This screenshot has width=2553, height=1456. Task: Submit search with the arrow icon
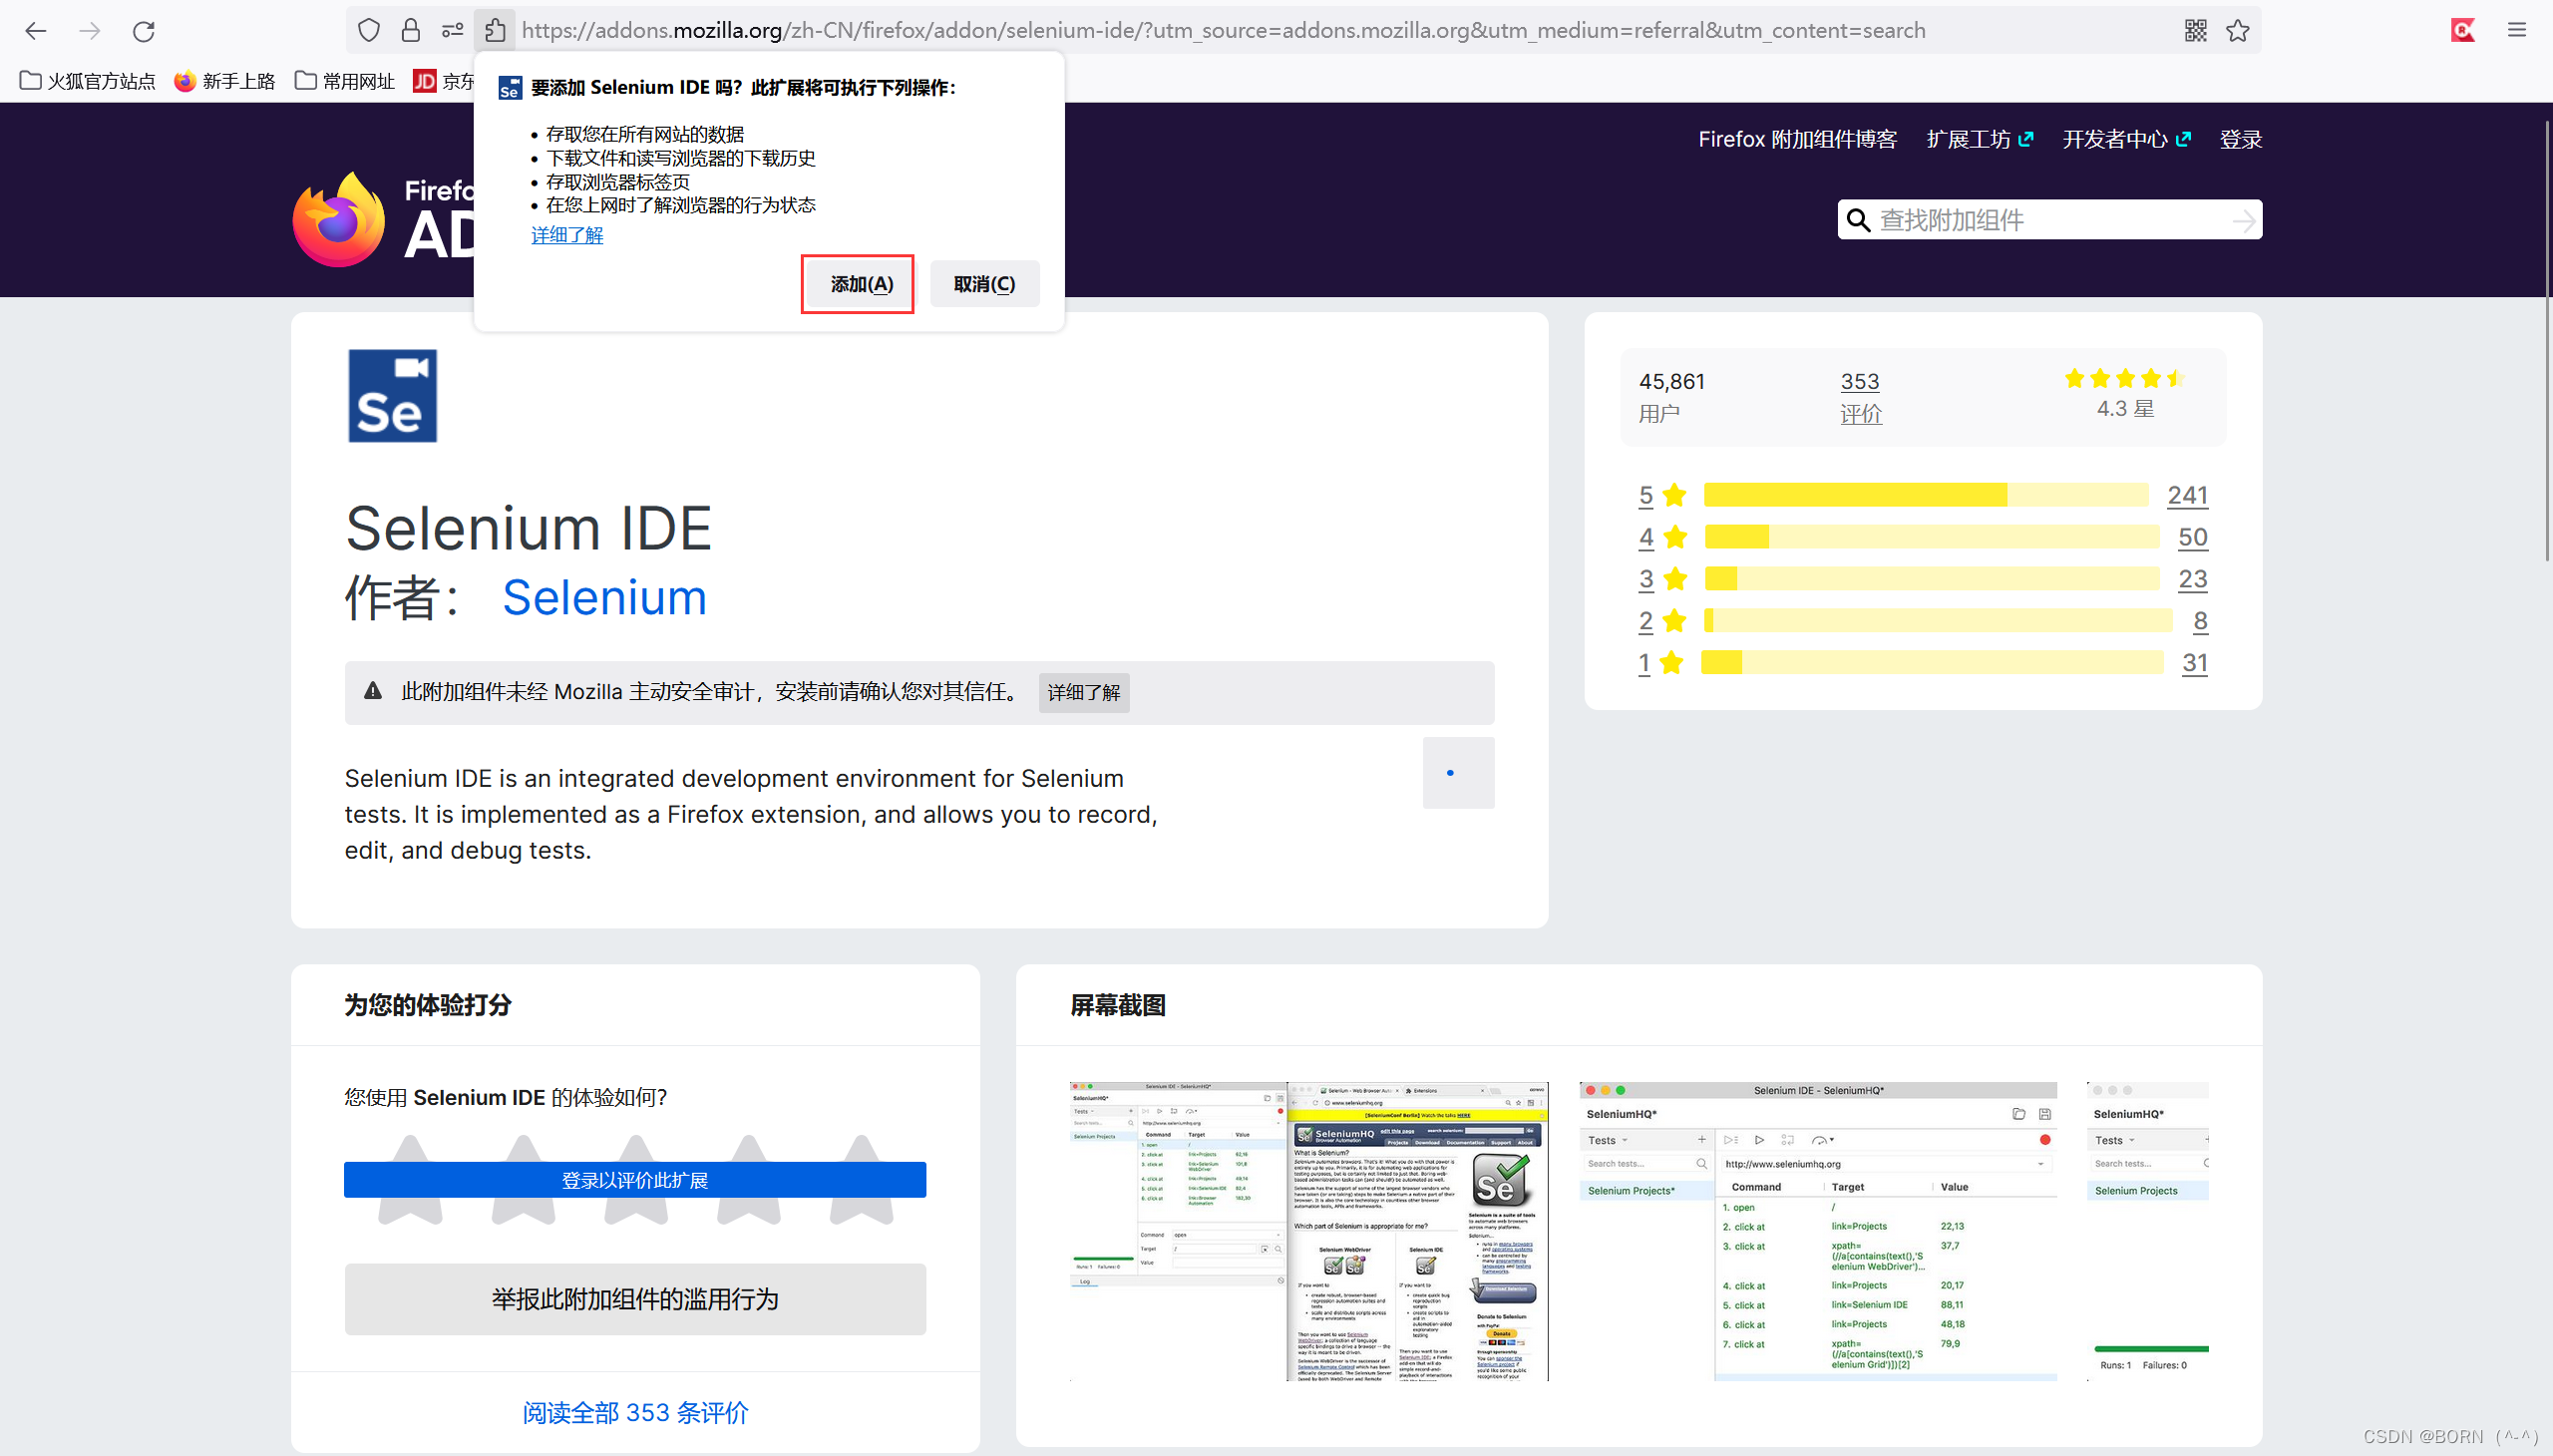coord(2243,220)
